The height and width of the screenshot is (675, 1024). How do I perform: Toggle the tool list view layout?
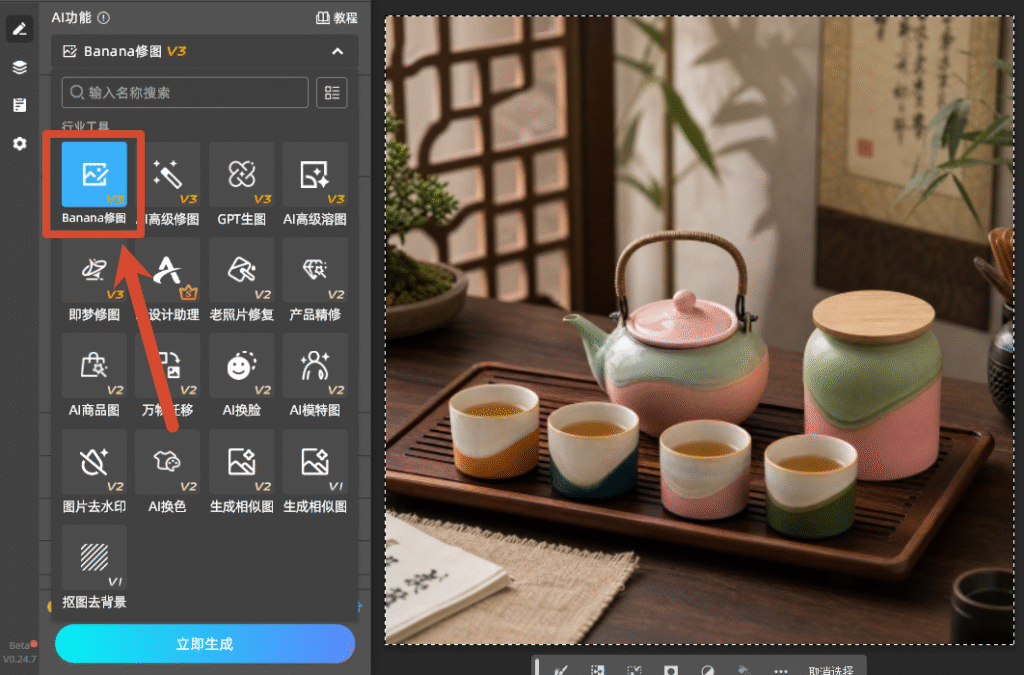point(332,93)
